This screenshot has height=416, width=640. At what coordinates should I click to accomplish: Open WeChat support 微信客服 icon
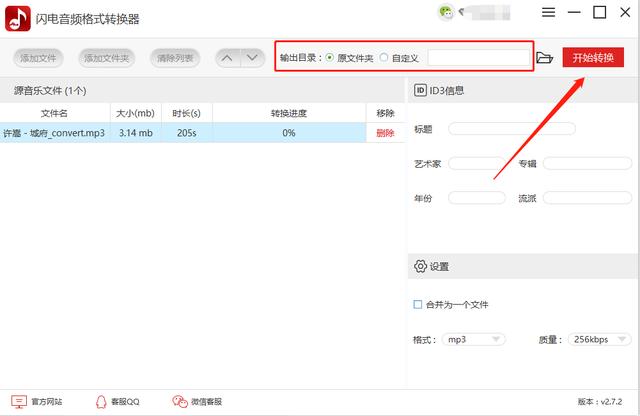click(180, 402)
